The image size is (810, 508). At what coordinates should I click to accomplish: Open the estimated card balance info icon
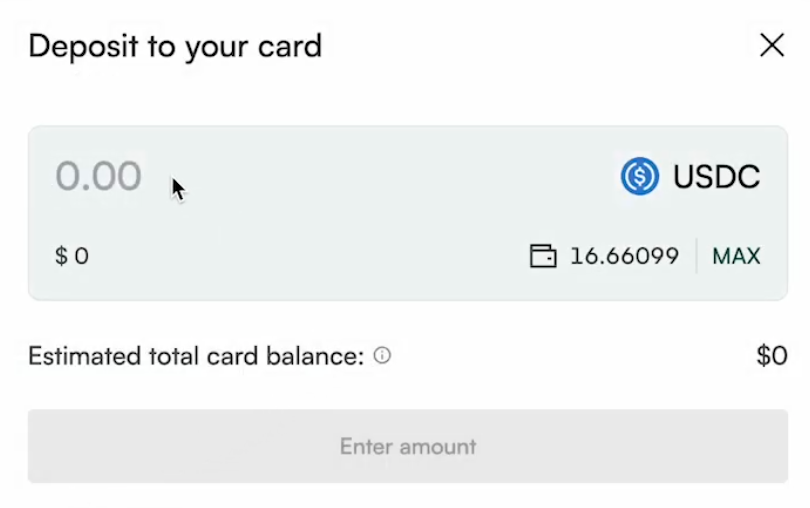pyautogui.click(x=382, y=356)
